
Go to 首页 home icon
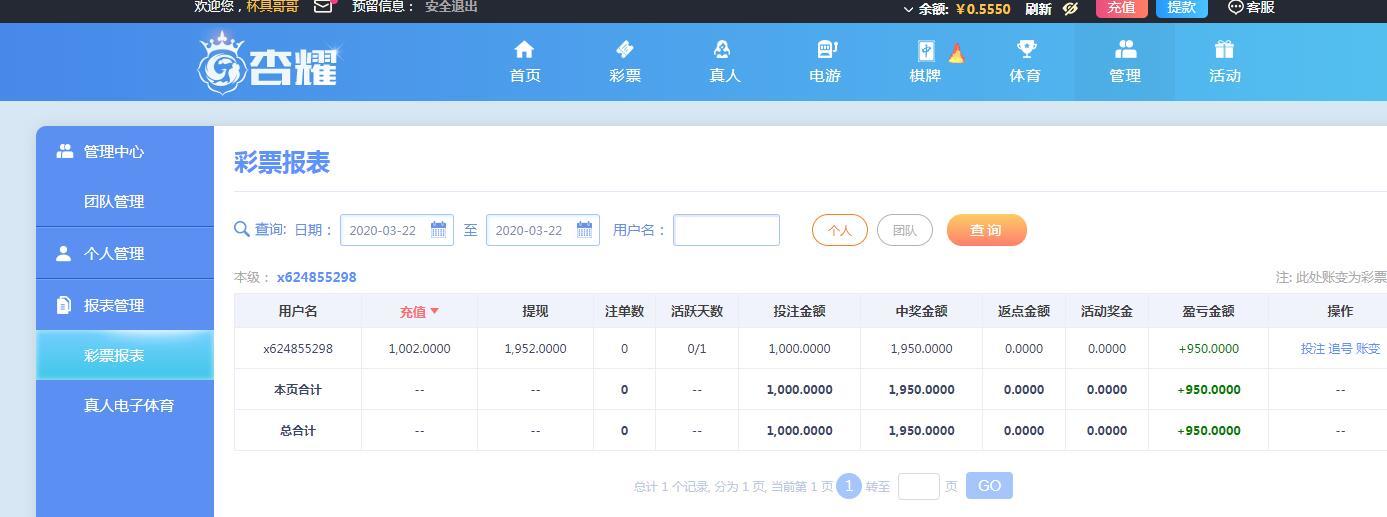(x=524, y=49)
